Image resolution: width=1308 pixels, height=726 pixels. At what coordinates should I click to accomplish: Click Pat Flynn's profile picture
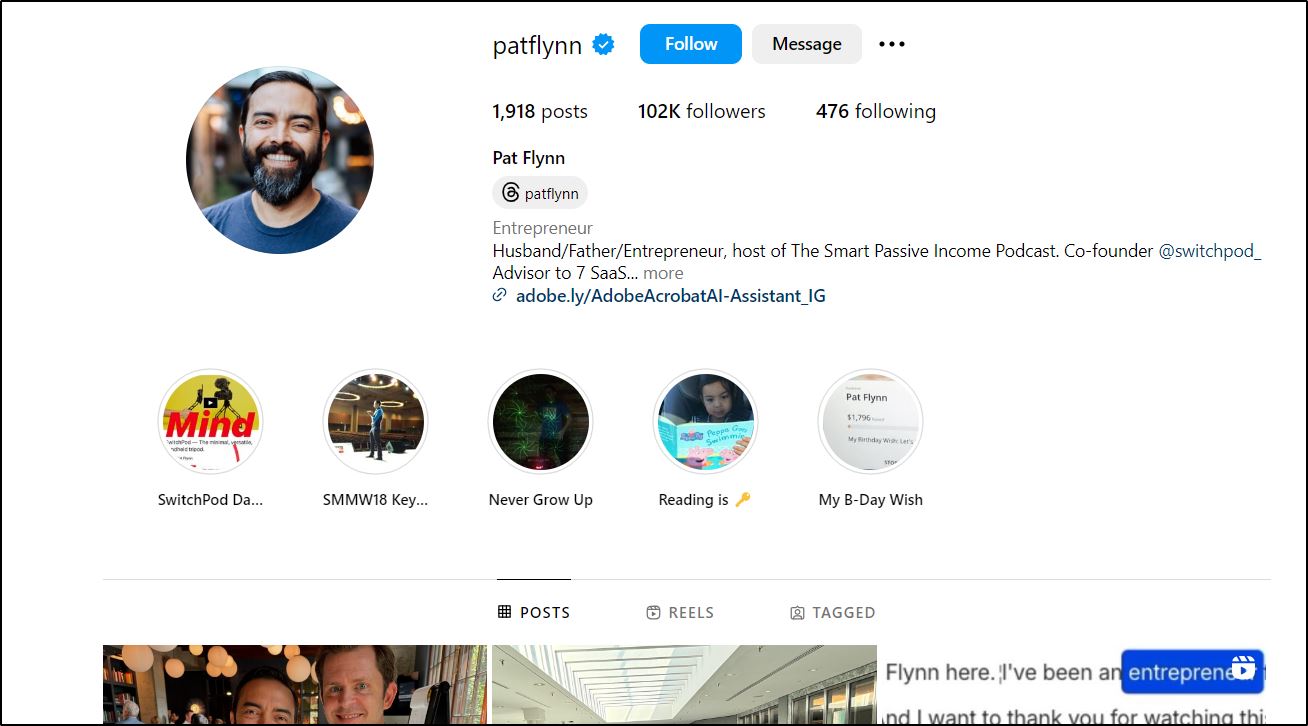[x=280, y=160]
